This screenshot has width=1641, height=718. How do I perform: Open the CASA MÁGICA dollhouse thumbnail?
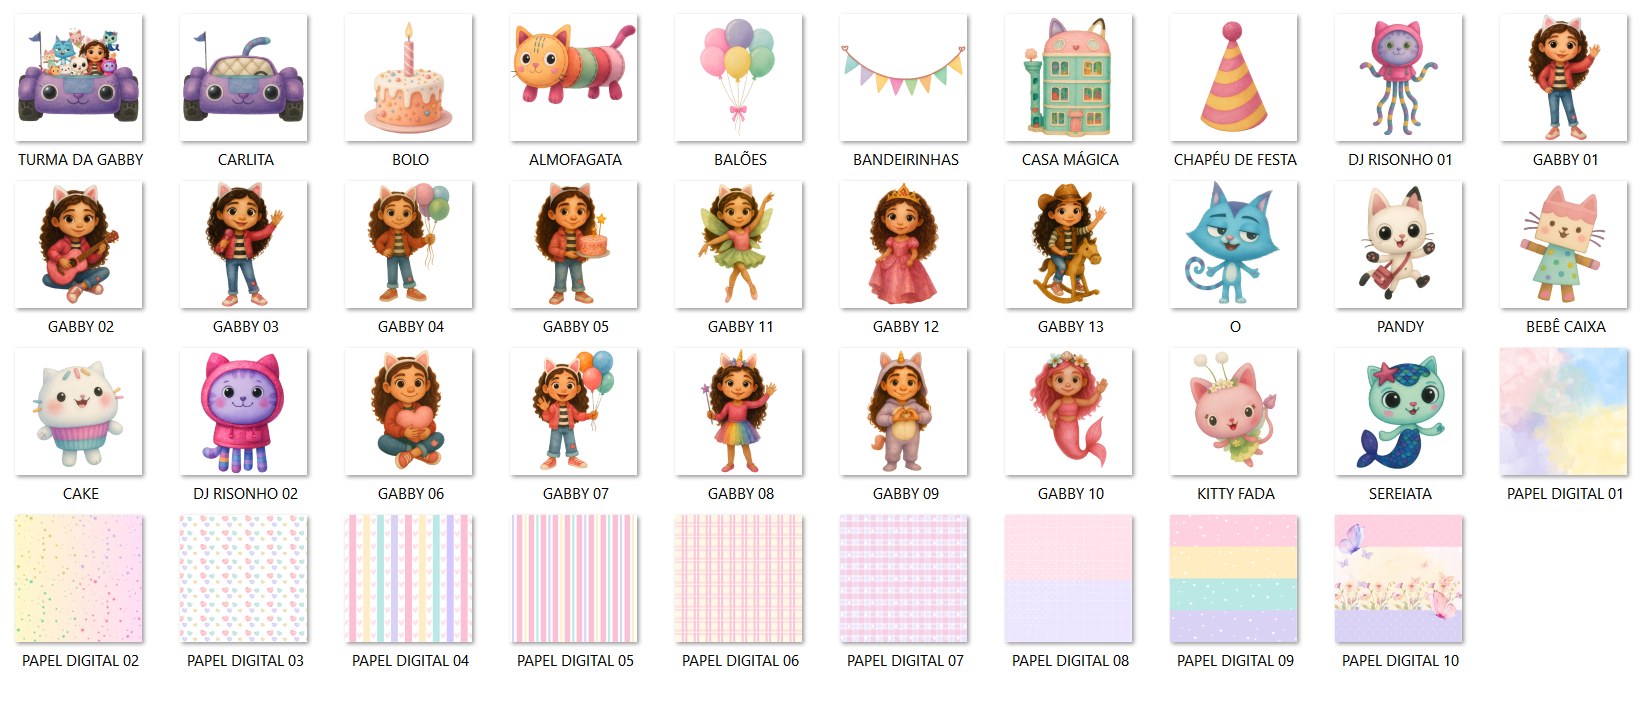[1069, 78]
